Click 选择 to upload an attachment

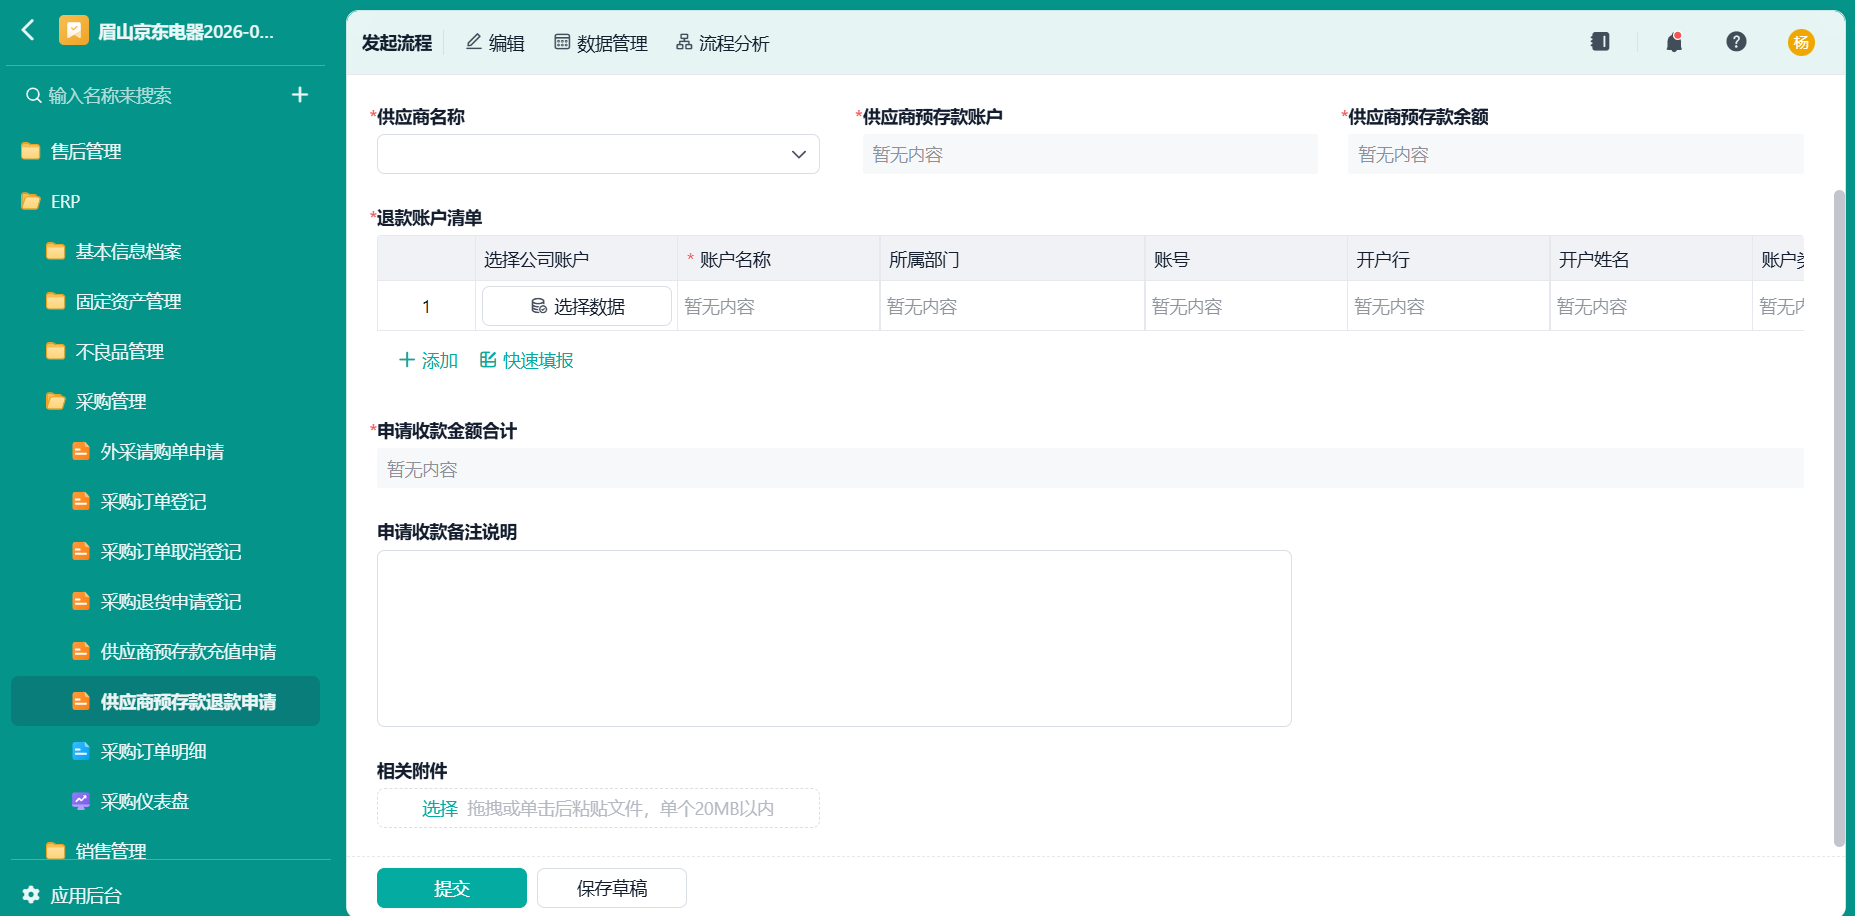tap(440, 808)
